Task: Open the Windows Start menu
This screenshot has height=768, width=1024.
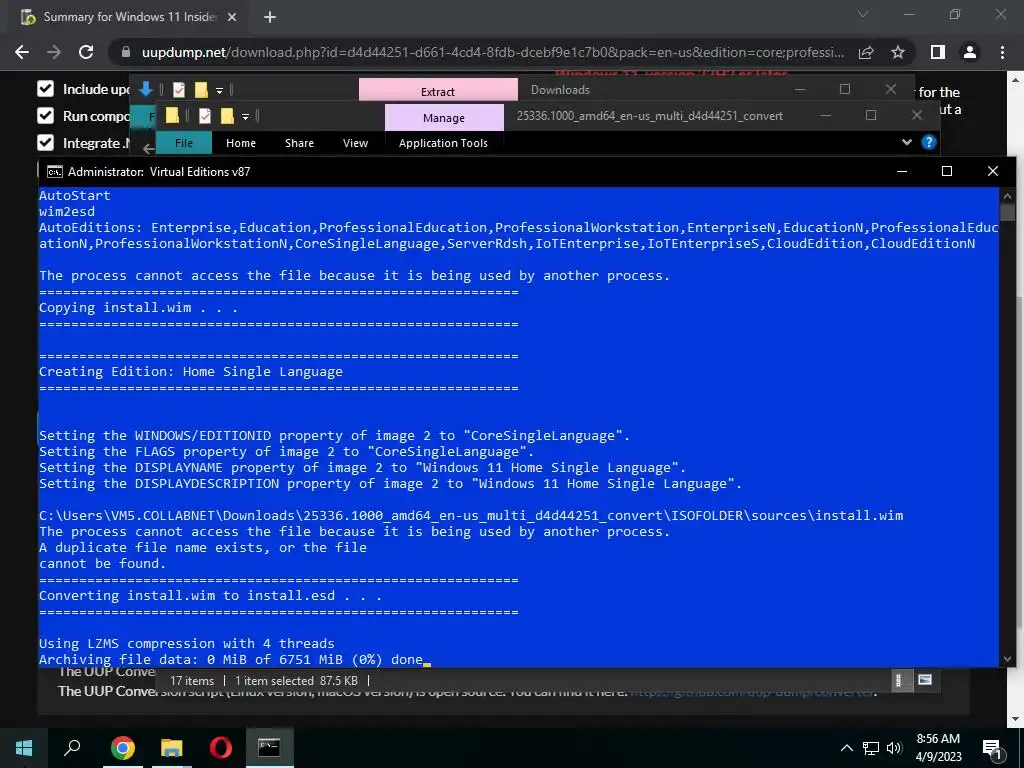Action: coord(24,748)
